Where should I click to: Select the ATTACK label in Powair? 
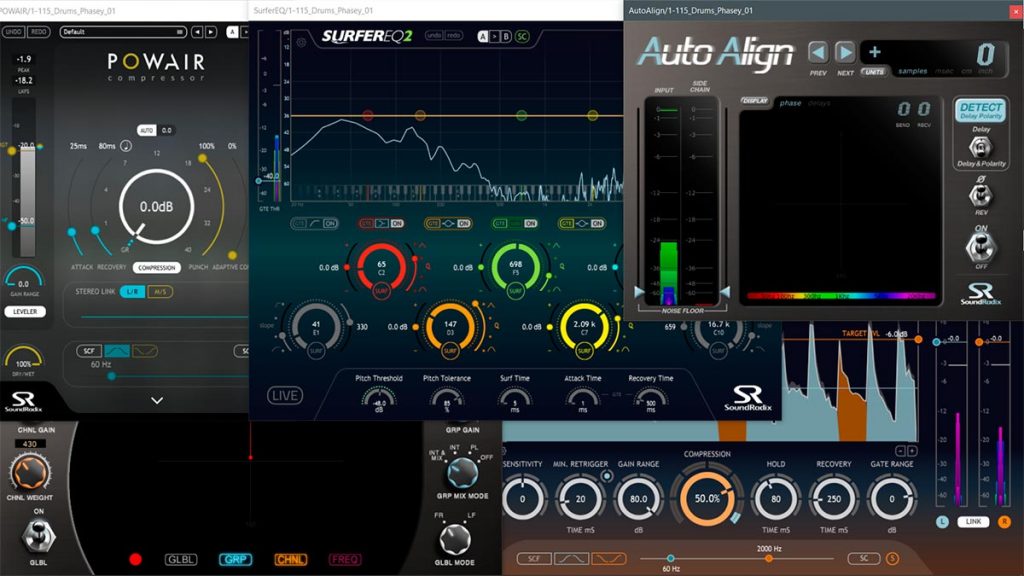coord(82,267)
